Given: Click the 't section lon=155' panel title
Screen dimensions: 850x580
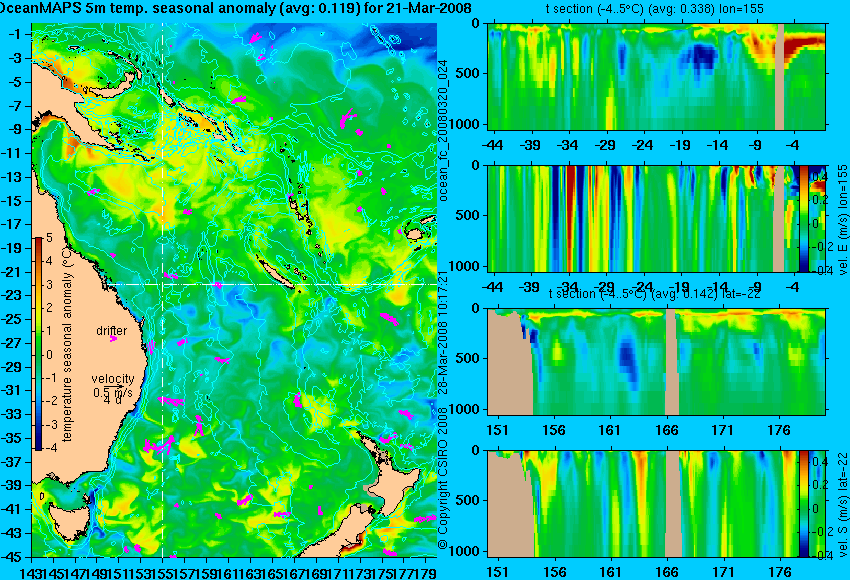Looking at the screenshot, I should (x=655, y=9).
